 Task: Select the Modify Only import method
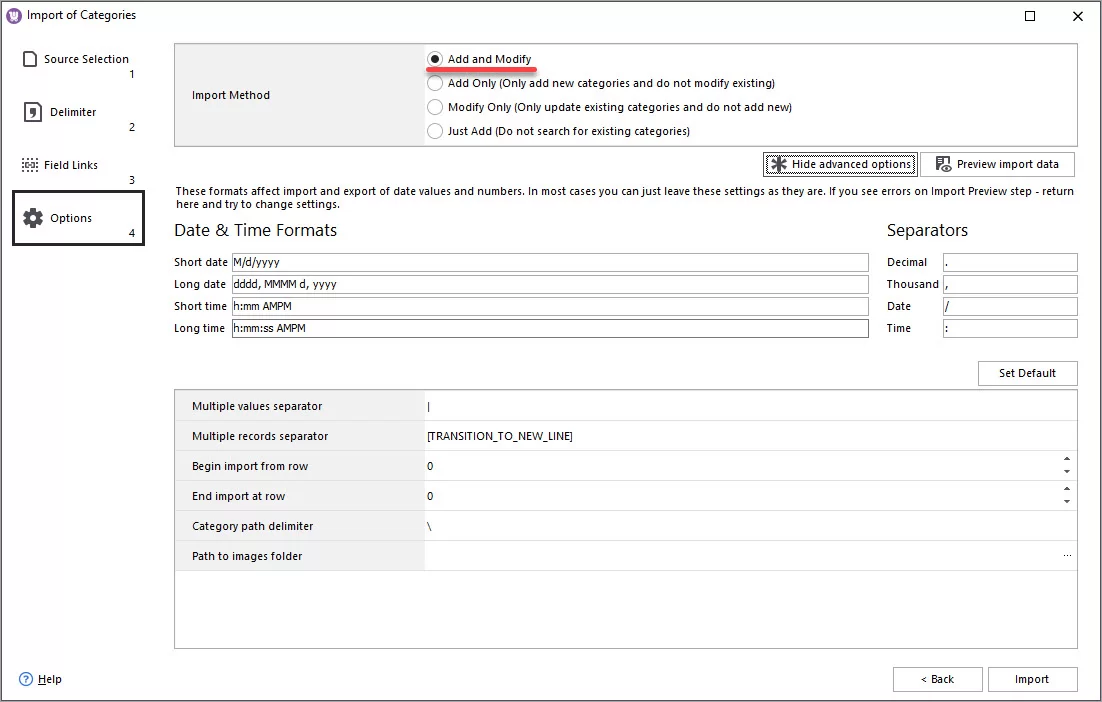pyautogui.click(x=435, y=107)
